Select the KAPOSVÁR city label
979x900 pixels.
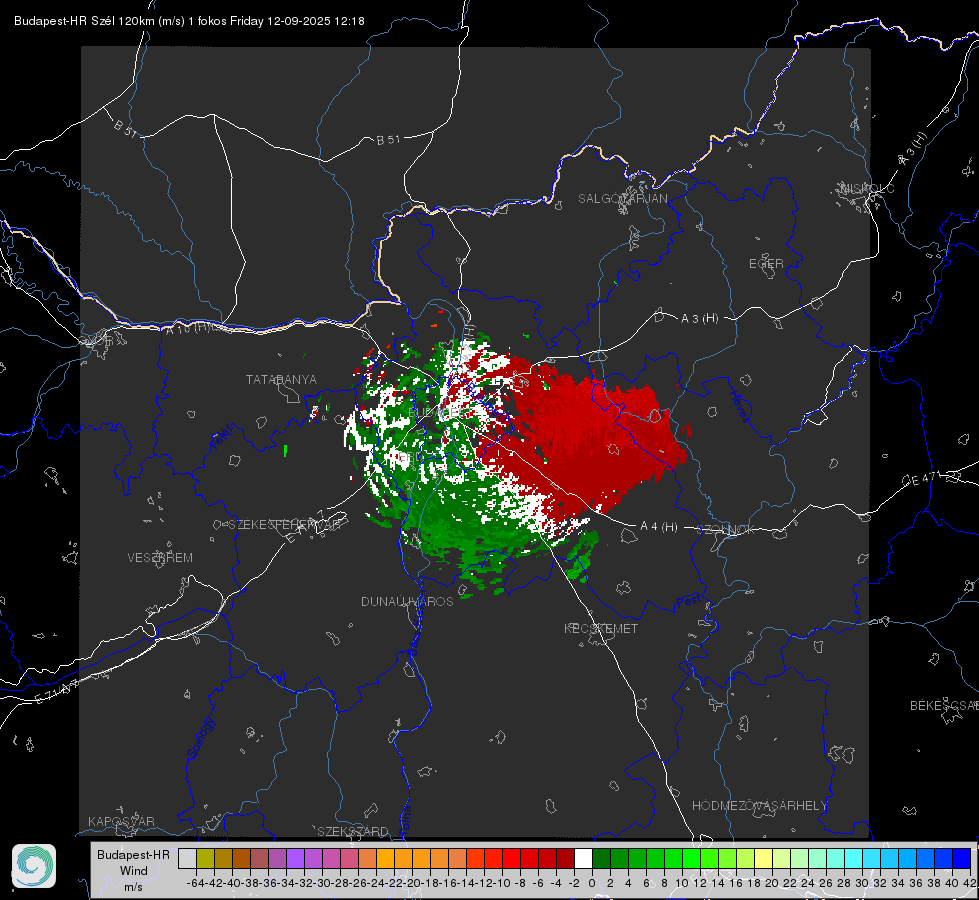[121, 821]
